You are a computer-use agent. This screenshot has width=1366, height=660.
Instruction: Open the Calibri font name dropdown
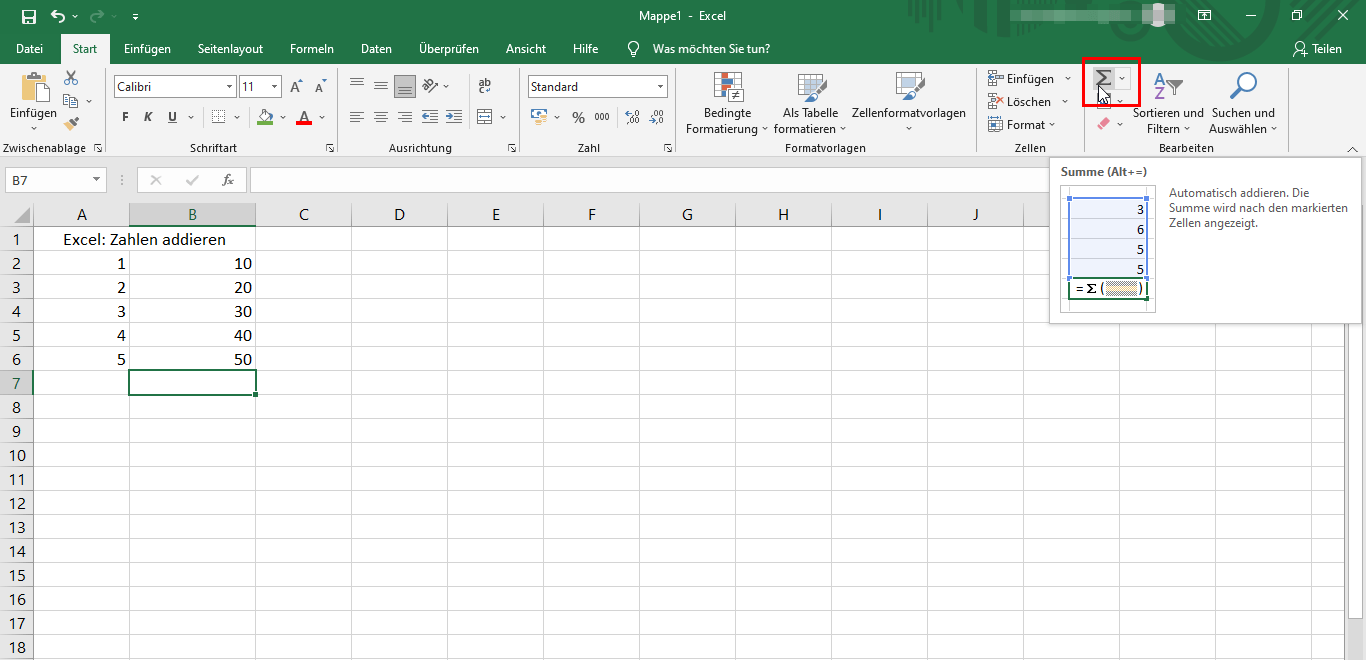[229, 87]
